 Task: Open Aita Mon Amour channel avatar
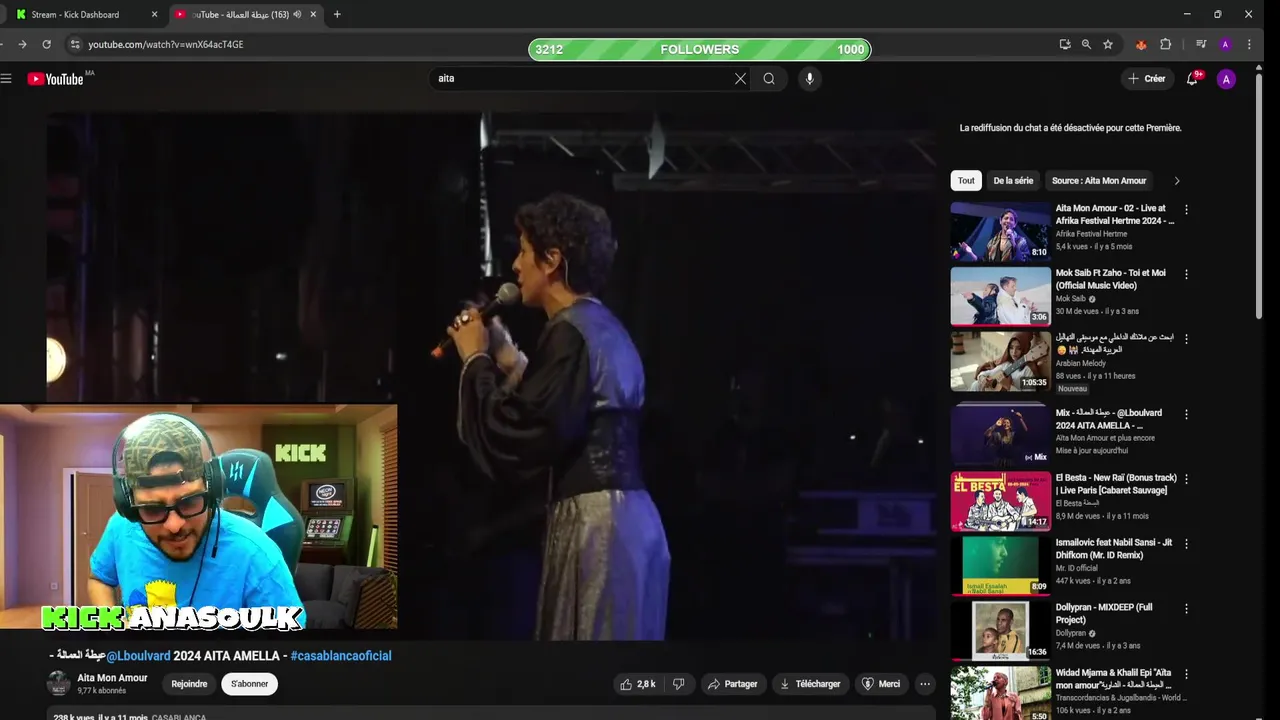[59, 684]
